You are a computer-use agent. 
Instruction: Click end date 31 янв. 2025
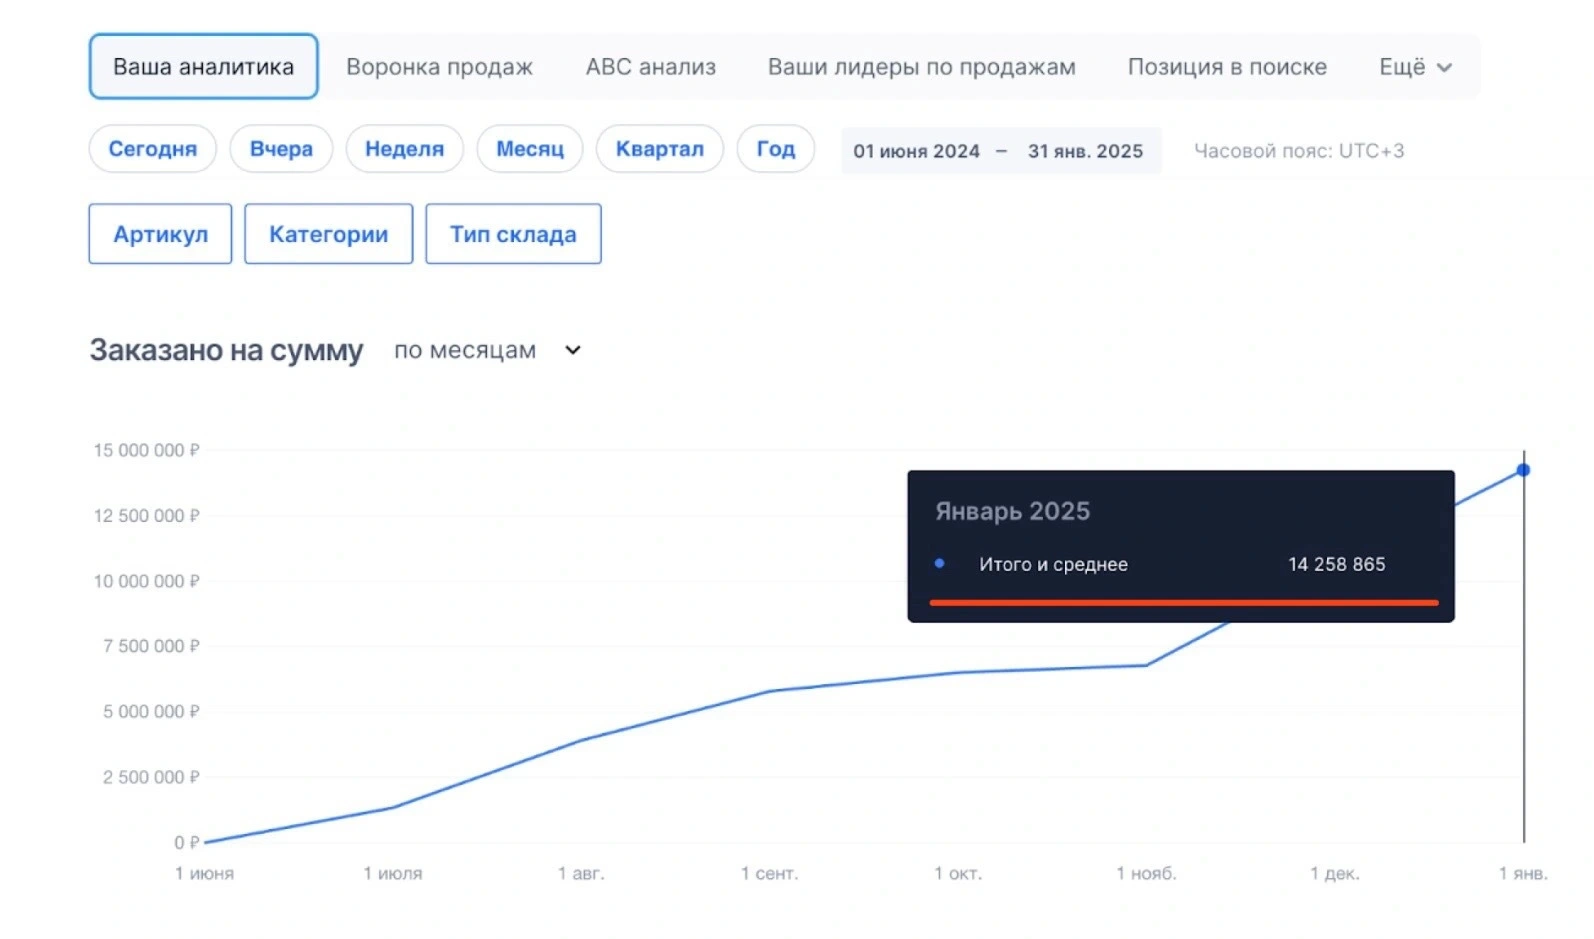click(x=1085, y=151)
